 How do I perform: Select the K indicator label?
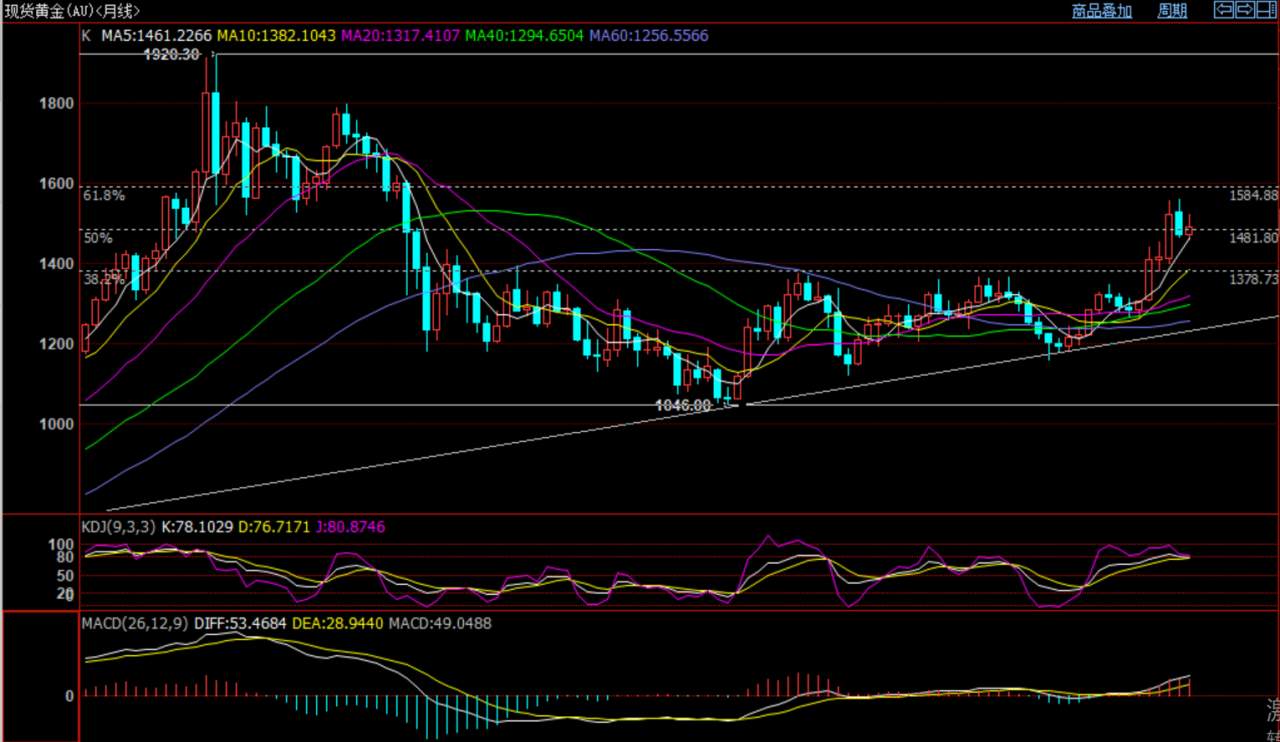coord(86,36)
